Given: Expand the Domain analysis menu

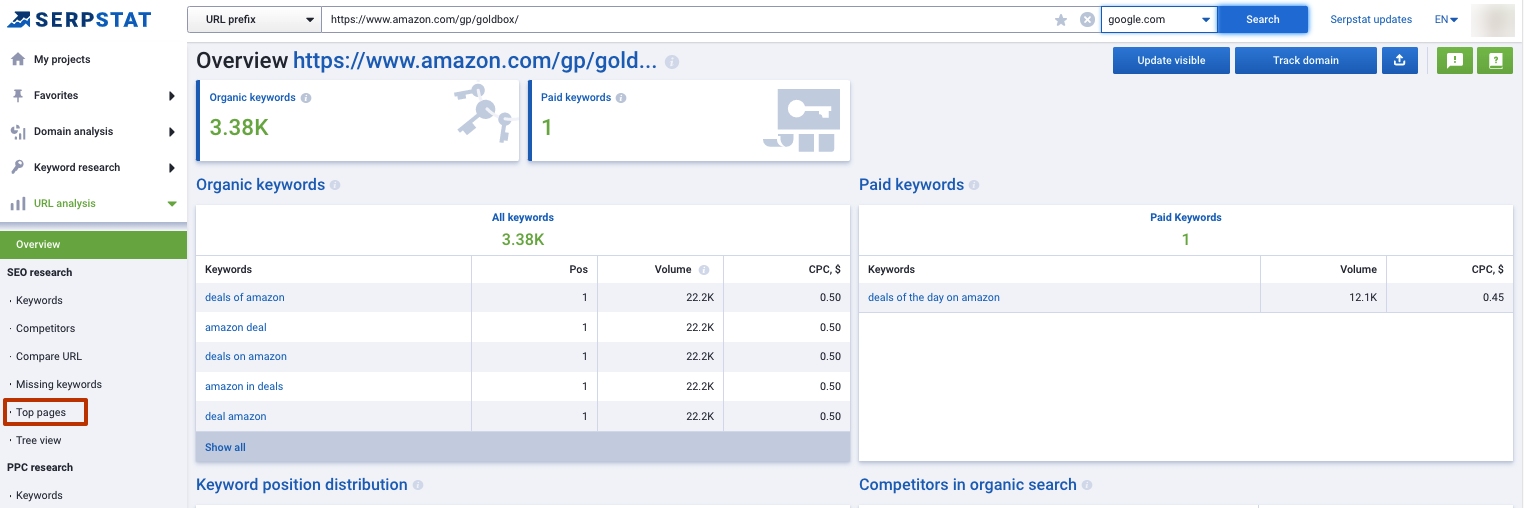Looking at the screenshot, I should click(93, 131).
